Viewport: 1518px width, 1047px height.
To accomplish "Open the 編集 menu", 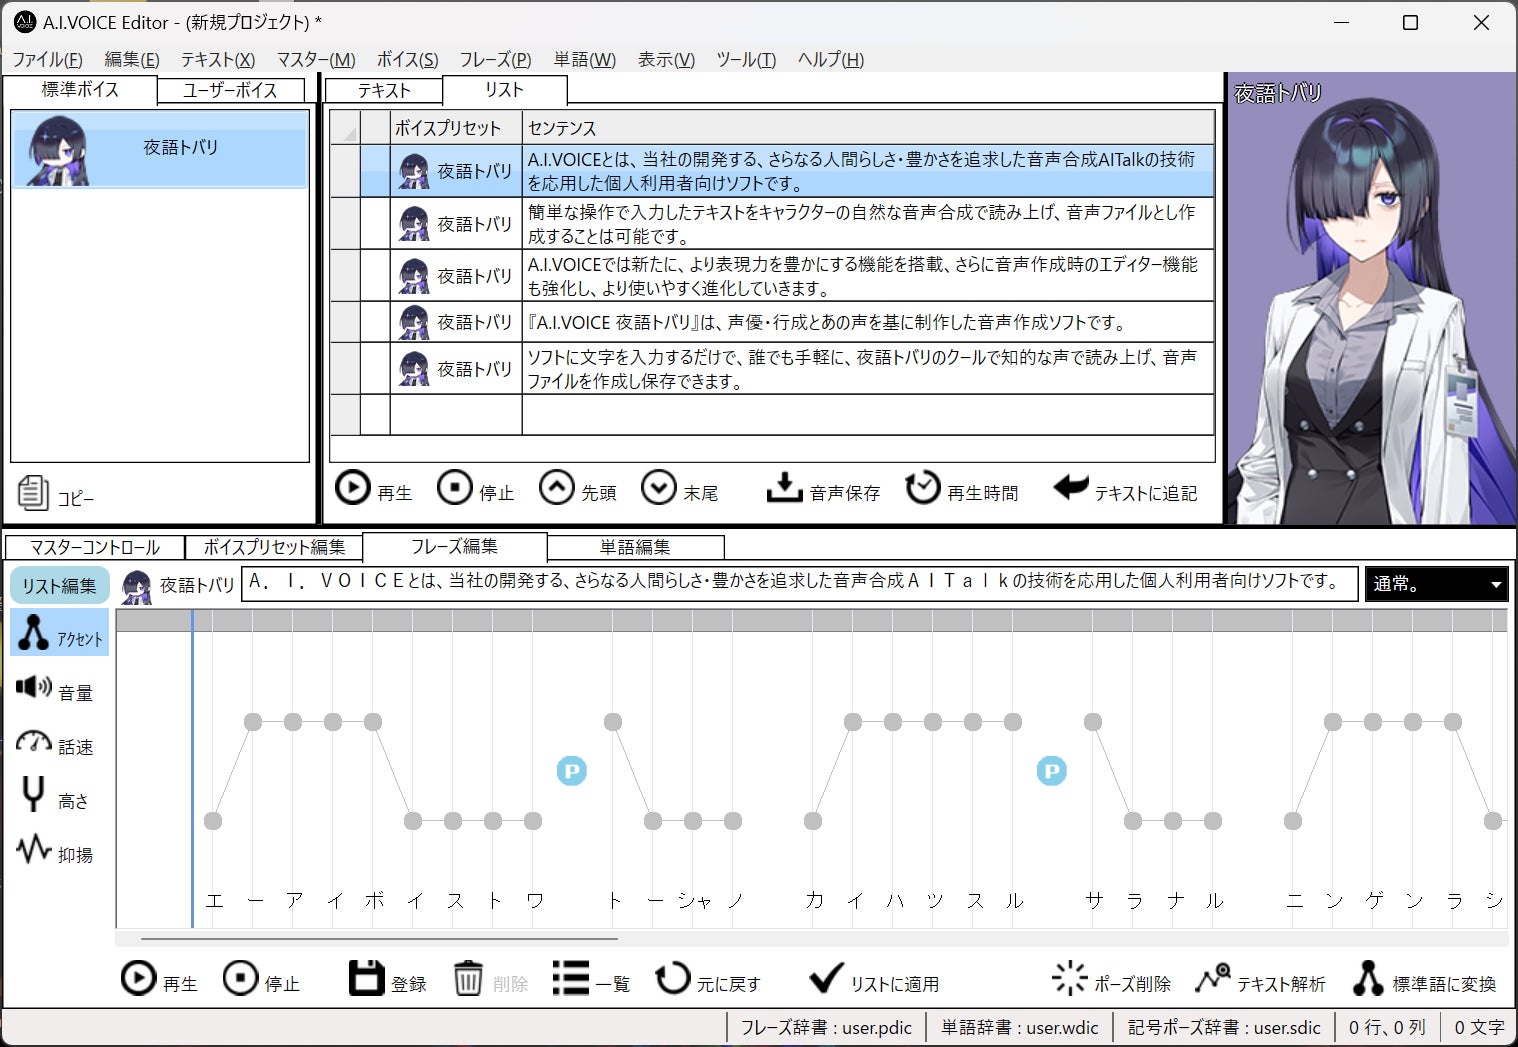I will [132, 59].
